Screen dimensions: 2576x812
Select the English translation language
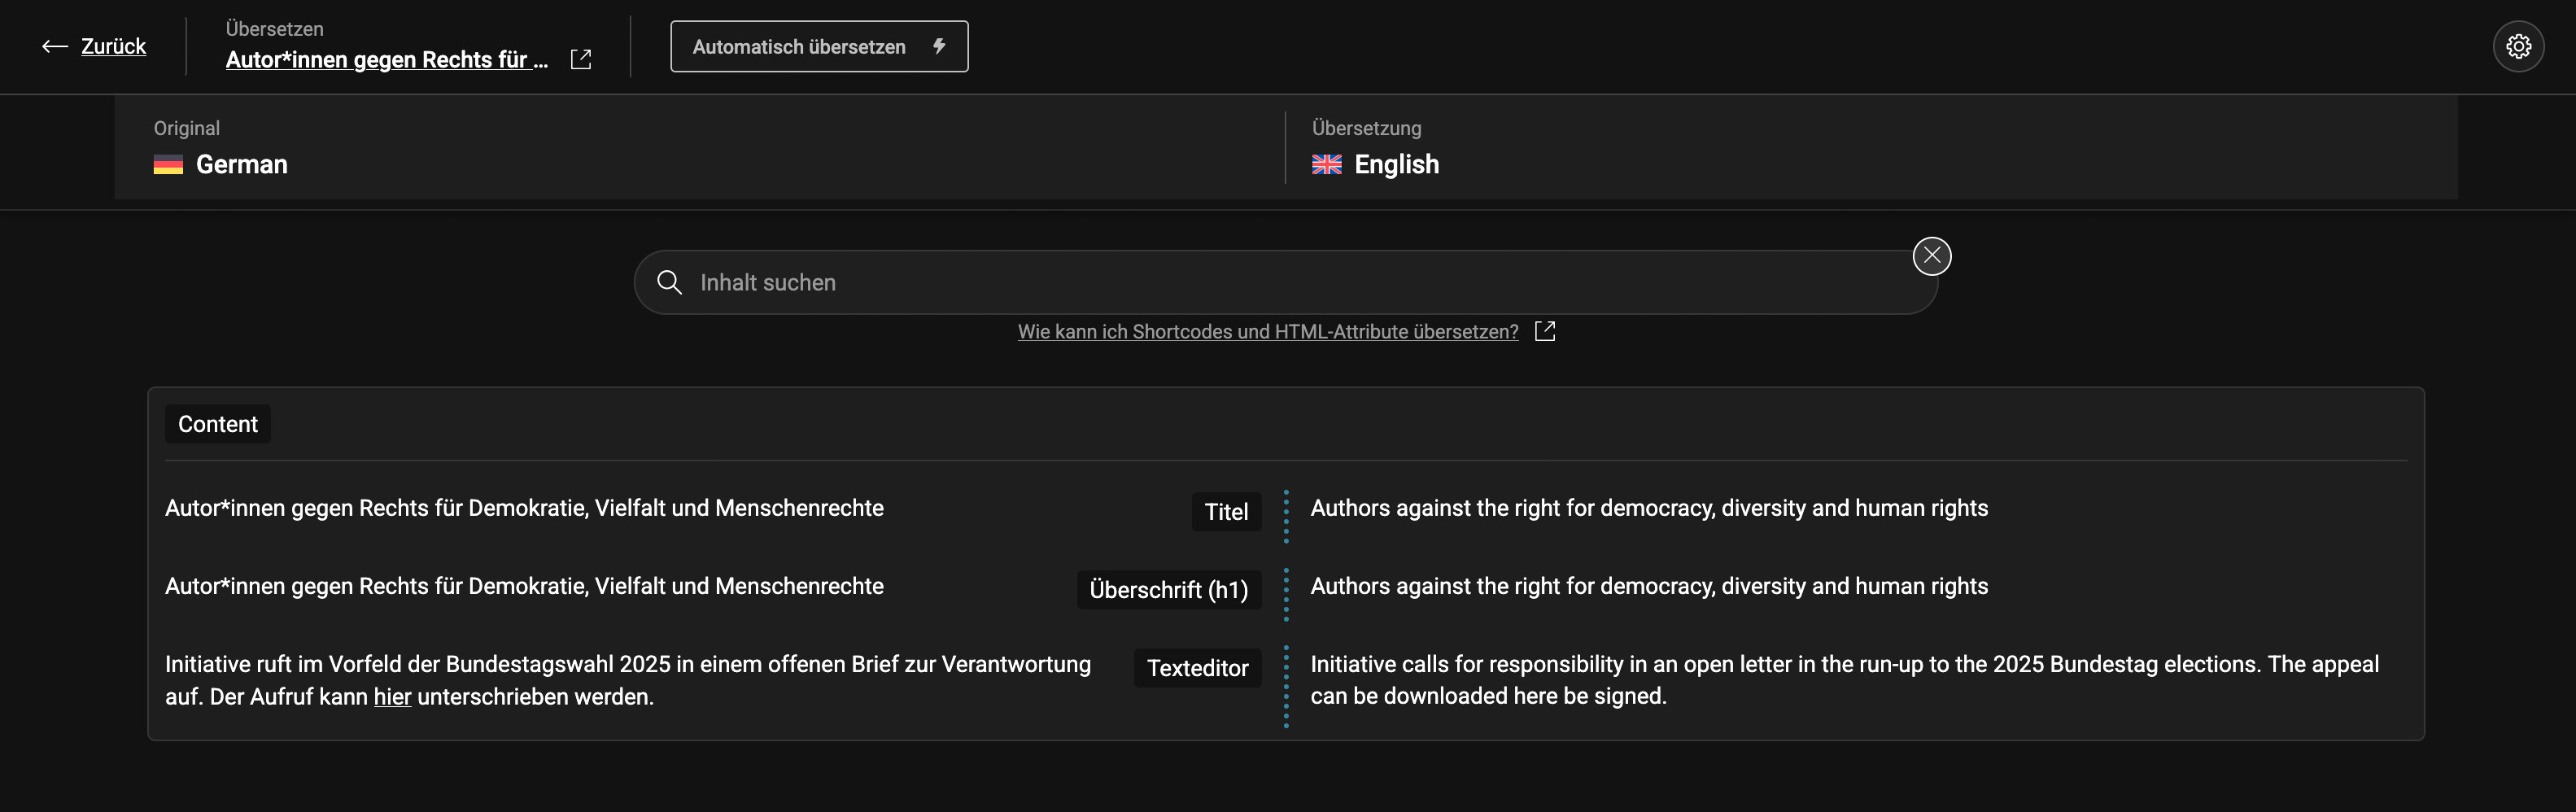[x=1396, y=165]
